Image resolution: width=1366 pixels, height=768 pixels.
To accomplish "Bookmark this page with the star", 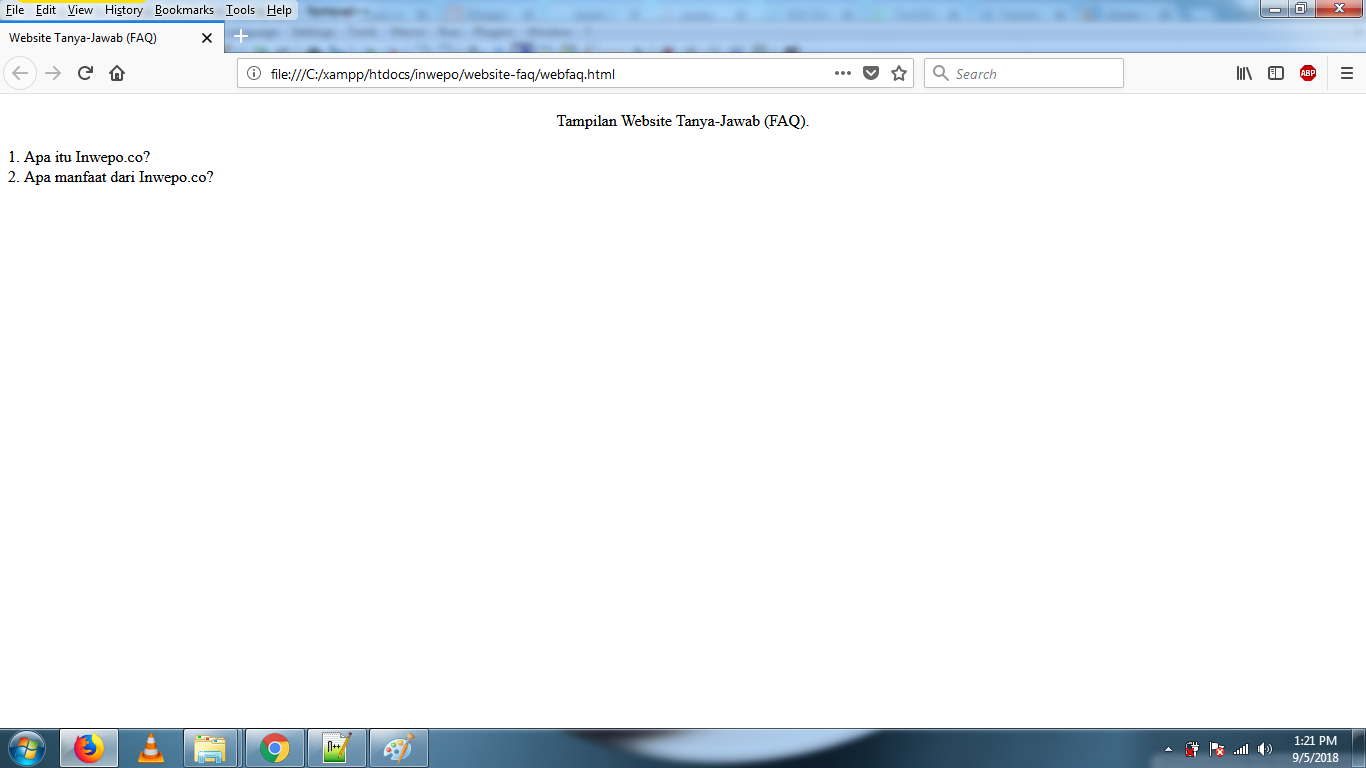I will (899, 73).
